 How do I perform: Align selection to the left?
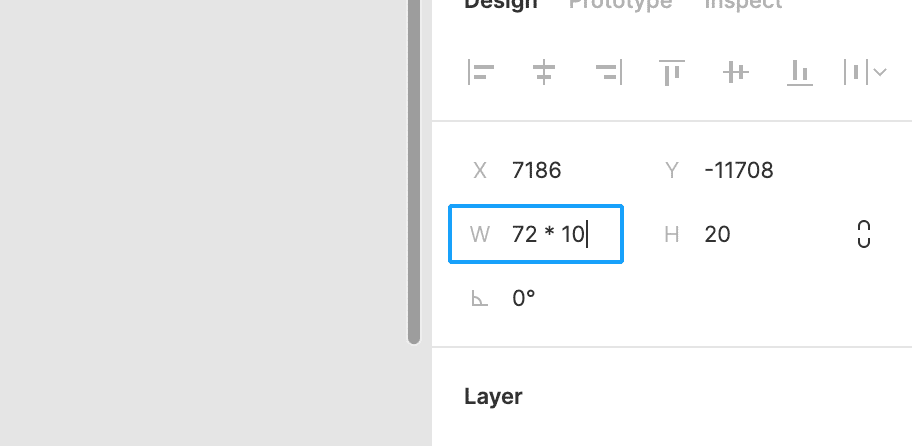click(481, 72)
